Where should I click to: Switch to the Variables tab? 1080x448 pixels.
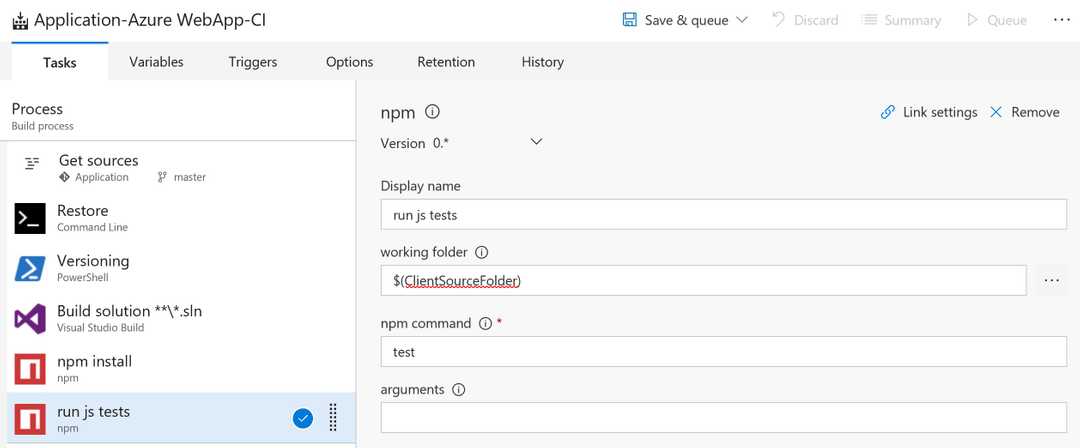(x=156, y=62)
